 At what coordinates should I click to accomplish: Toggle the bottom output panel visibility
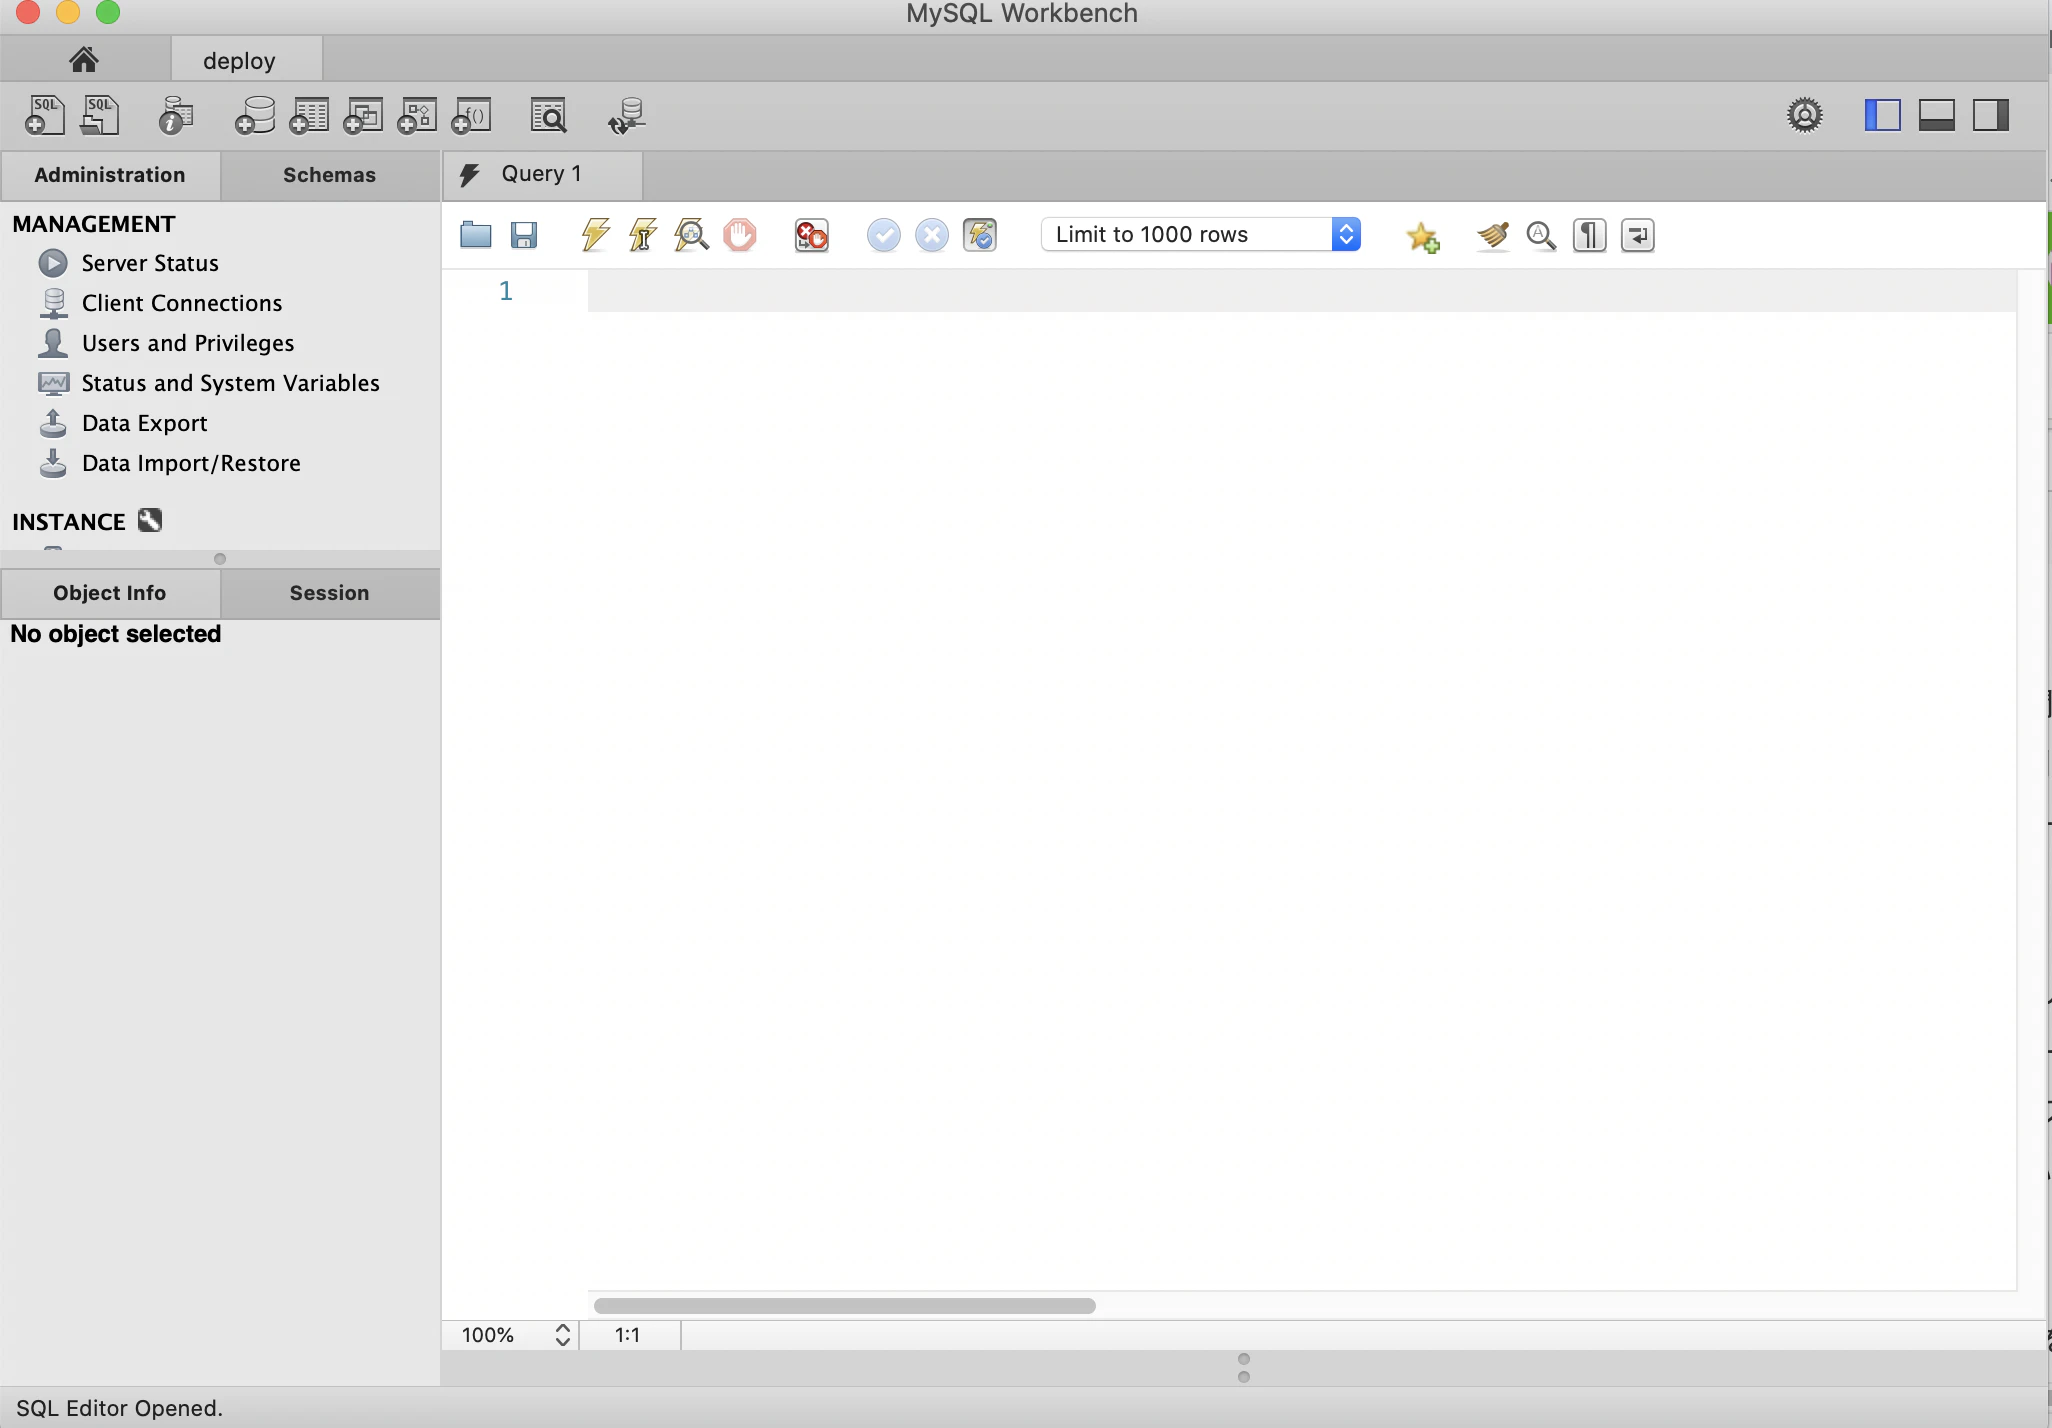click(x=1936, y=115)
